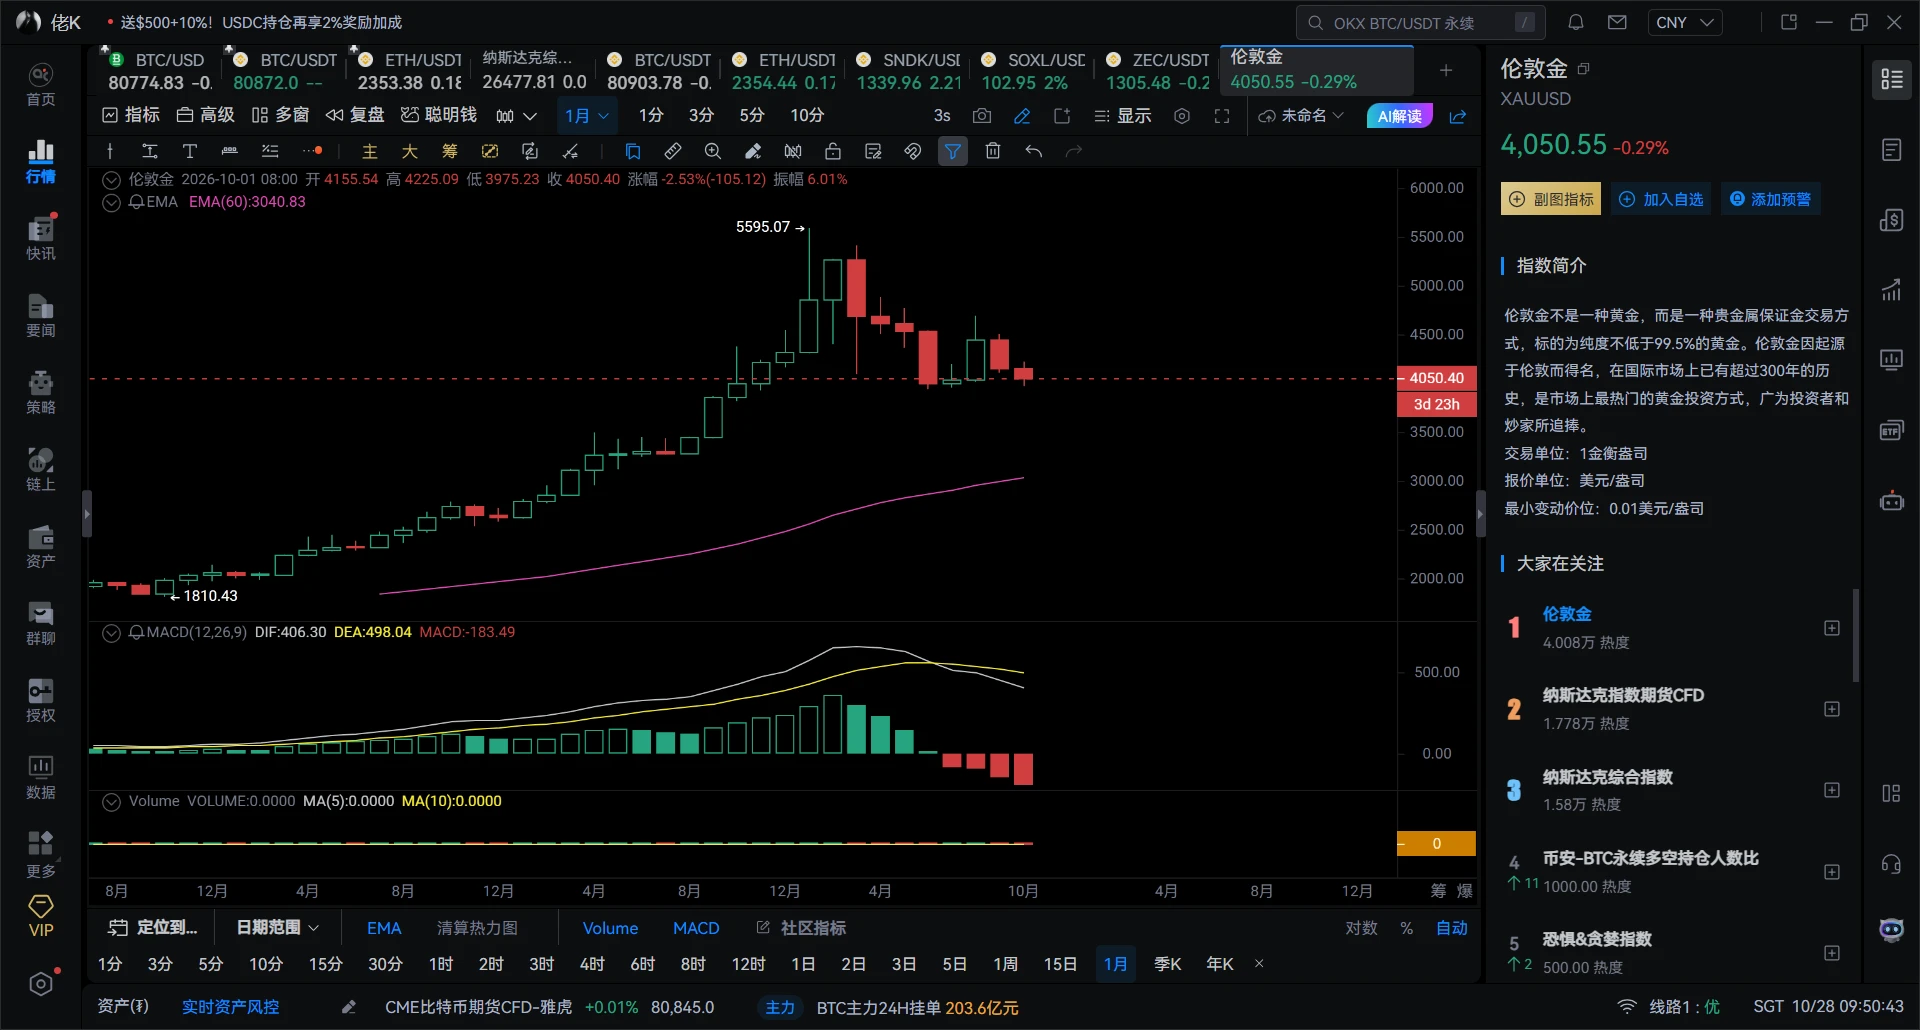Click the OKX BTC/USDT search field
This screenshot has width=1920, height=1030.
(1421, 22)
